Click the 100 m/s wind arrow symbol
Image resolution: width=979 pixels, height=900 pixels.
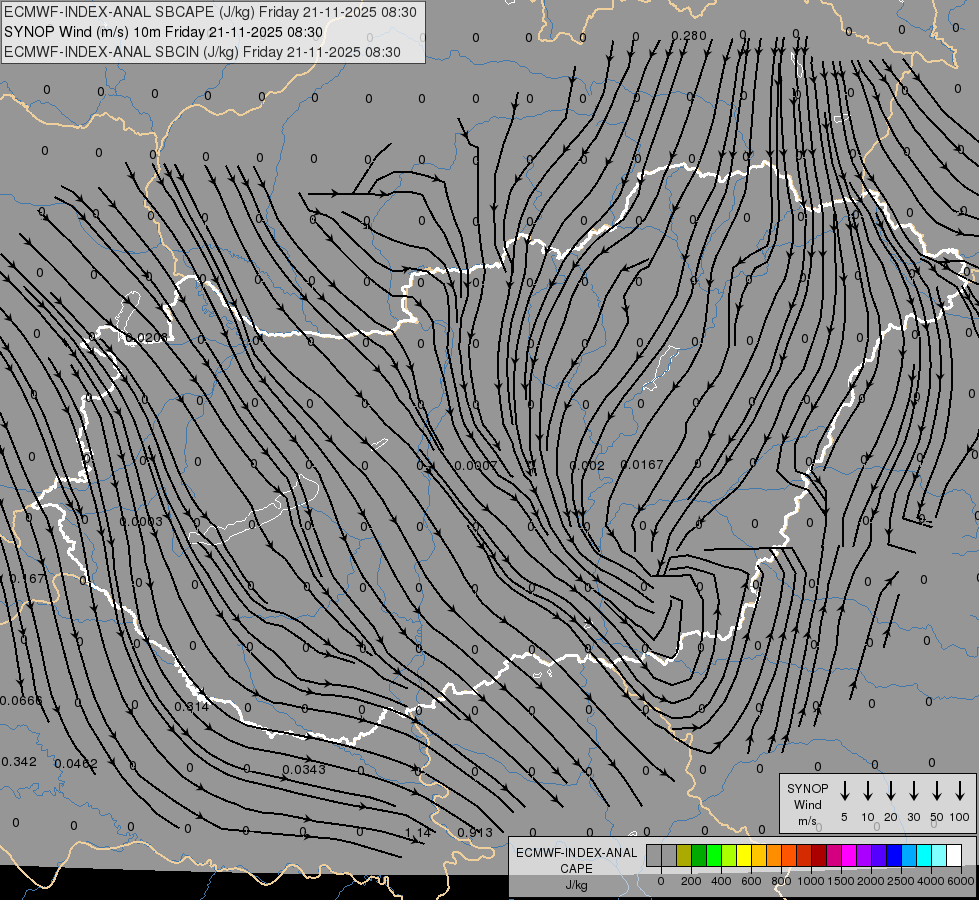click(x=960, y=791)
